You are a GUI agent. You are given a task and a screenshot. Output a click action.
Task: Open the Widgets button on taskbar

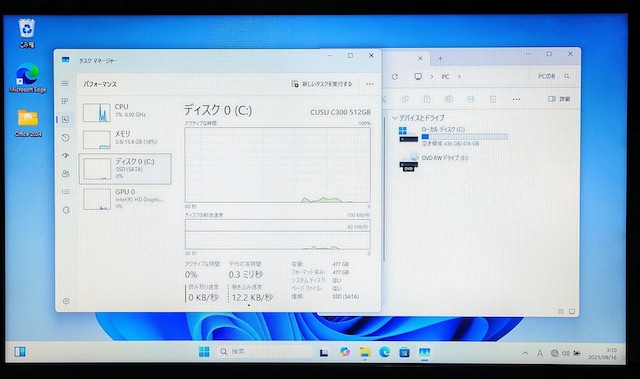point(20,352)
